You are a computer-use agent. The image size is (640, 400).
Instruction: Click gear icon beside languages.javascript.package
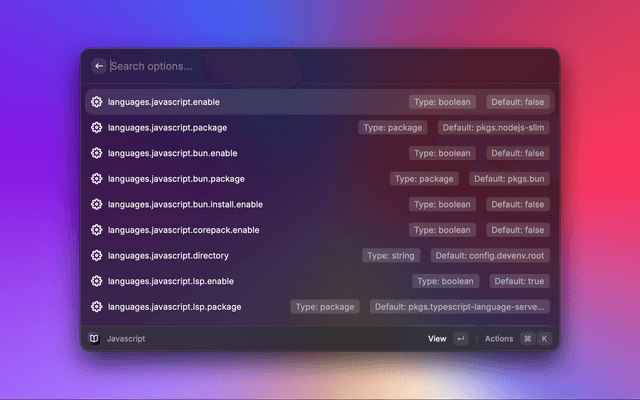point(96,128)
